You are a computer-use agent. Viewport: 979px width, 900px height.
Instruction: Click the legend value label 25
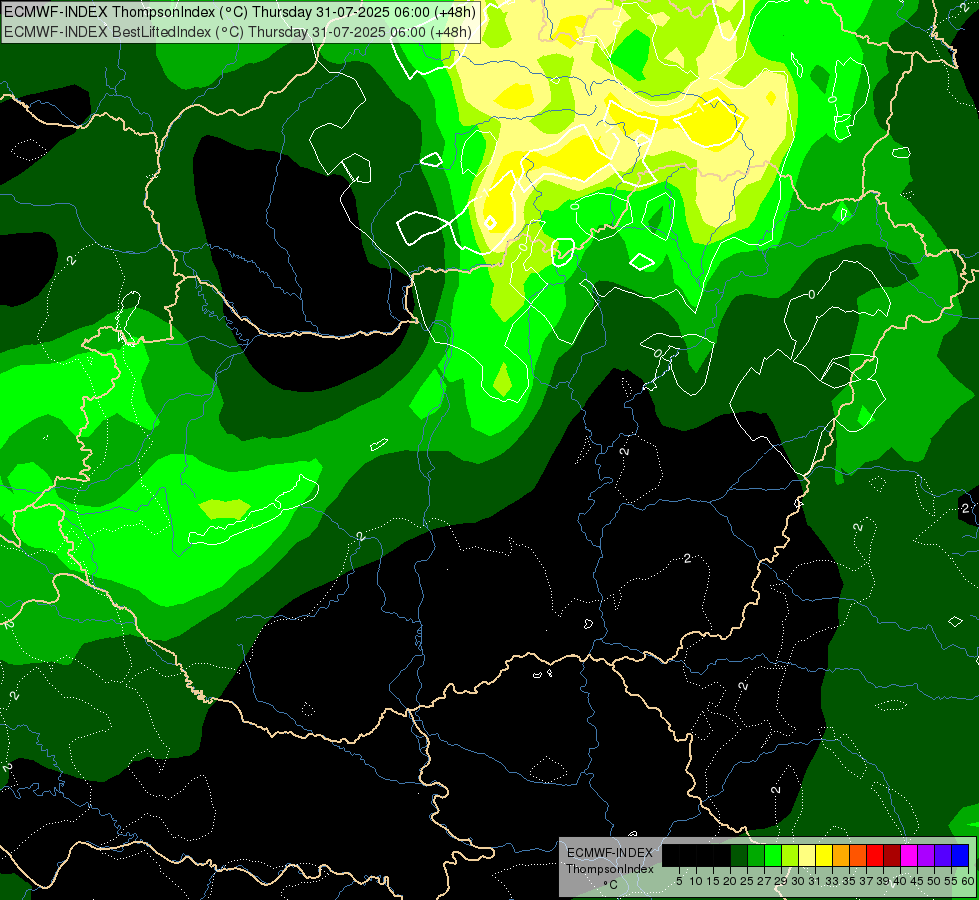pyautogui.click(x=747, y=881)
